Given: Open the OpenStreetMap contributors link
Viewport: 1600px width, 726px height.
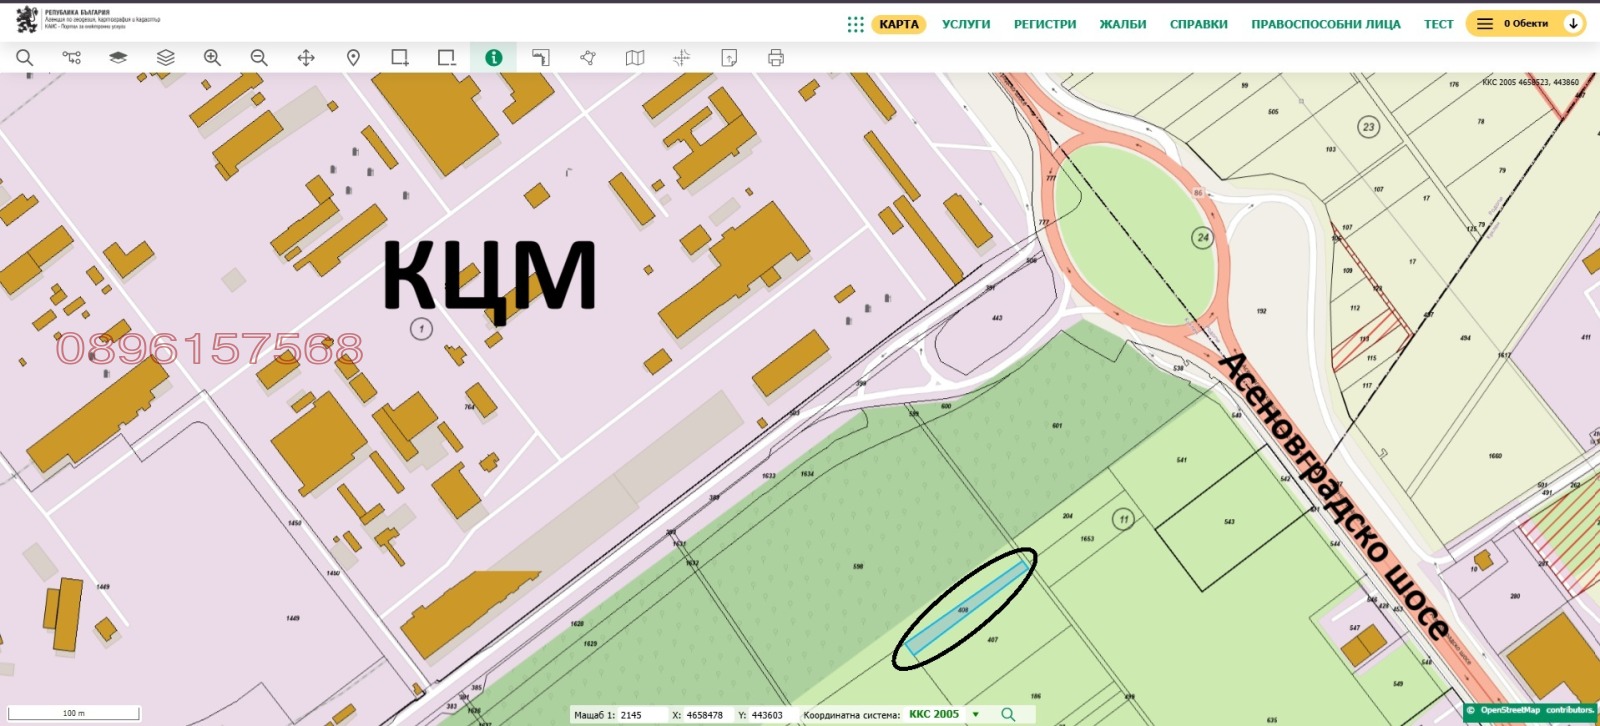Looking at the screenshot, I should 1530,711.
